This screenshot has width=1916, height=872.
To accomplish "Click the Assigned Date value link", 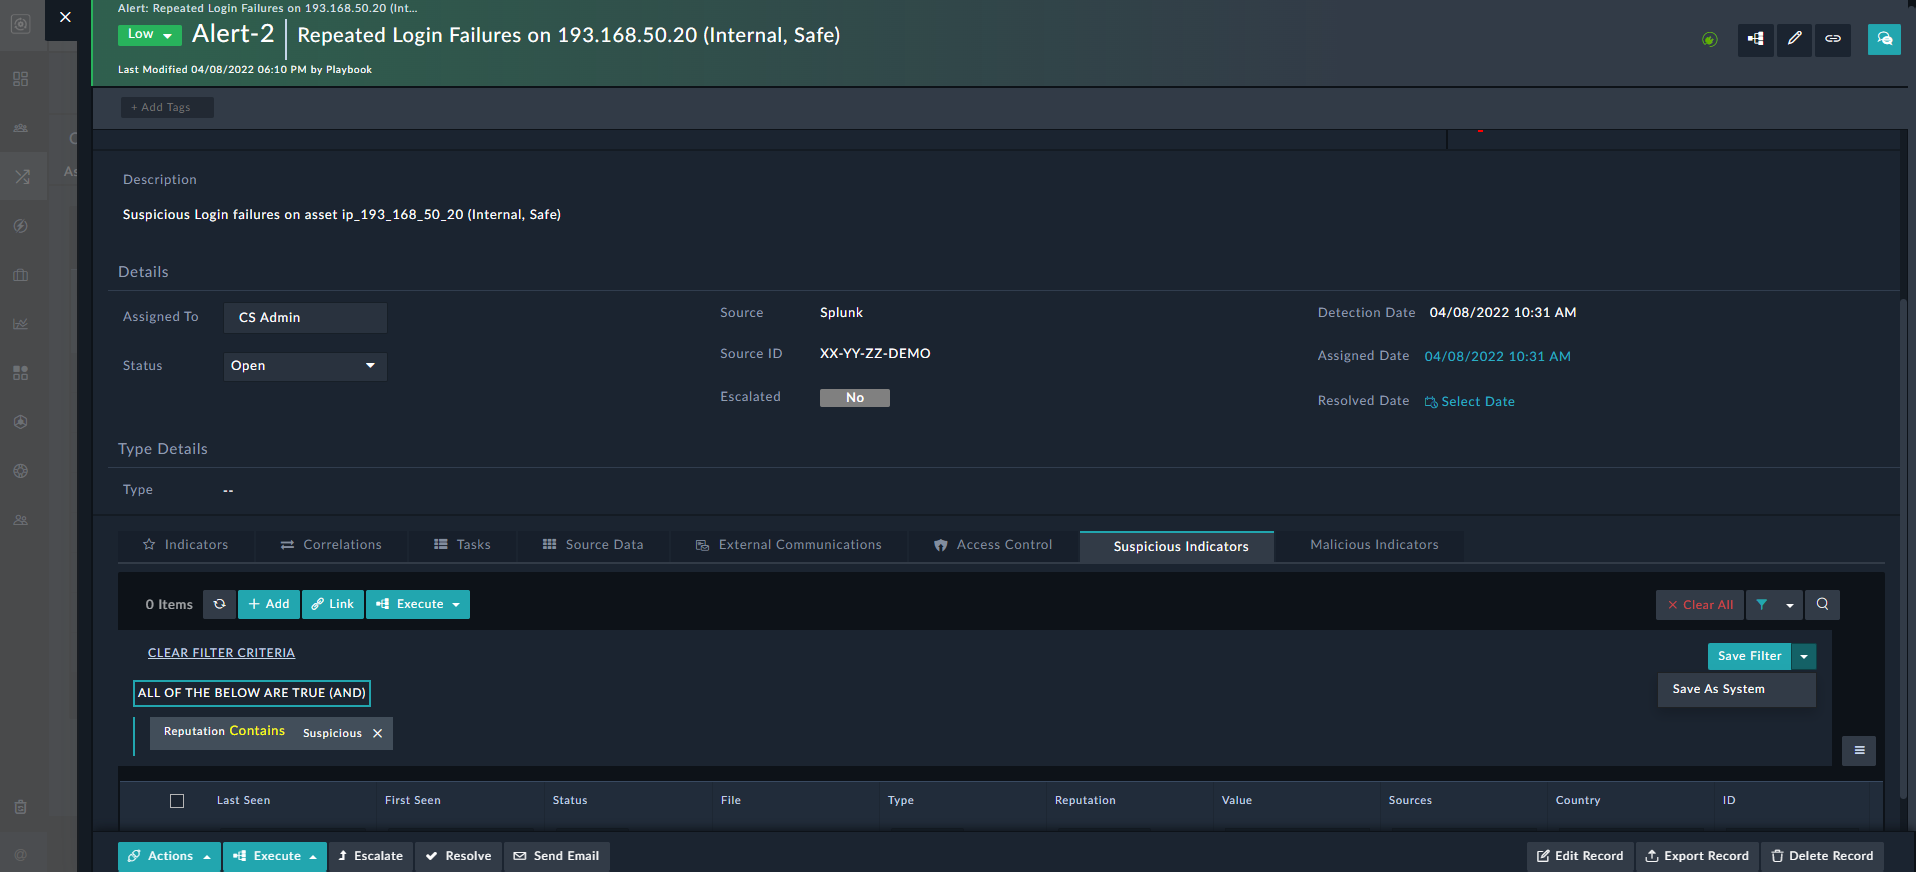I will tap(1497, 357).
